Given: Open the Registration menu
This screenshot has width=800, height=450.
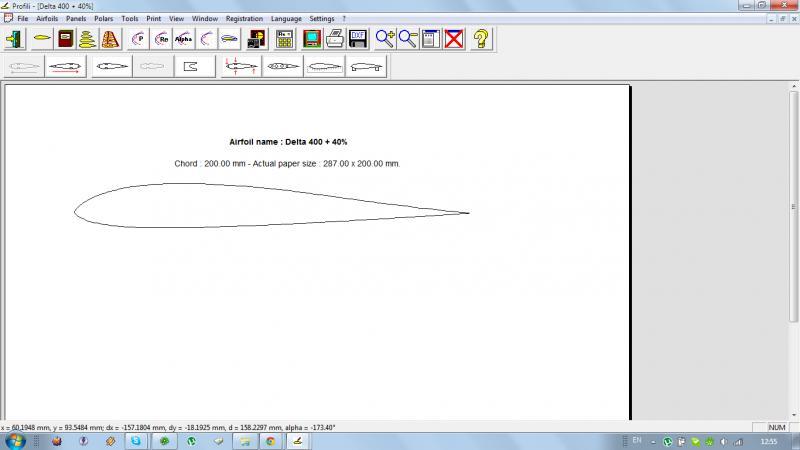Looking at the screenshot, I should (x=244, y=19).
